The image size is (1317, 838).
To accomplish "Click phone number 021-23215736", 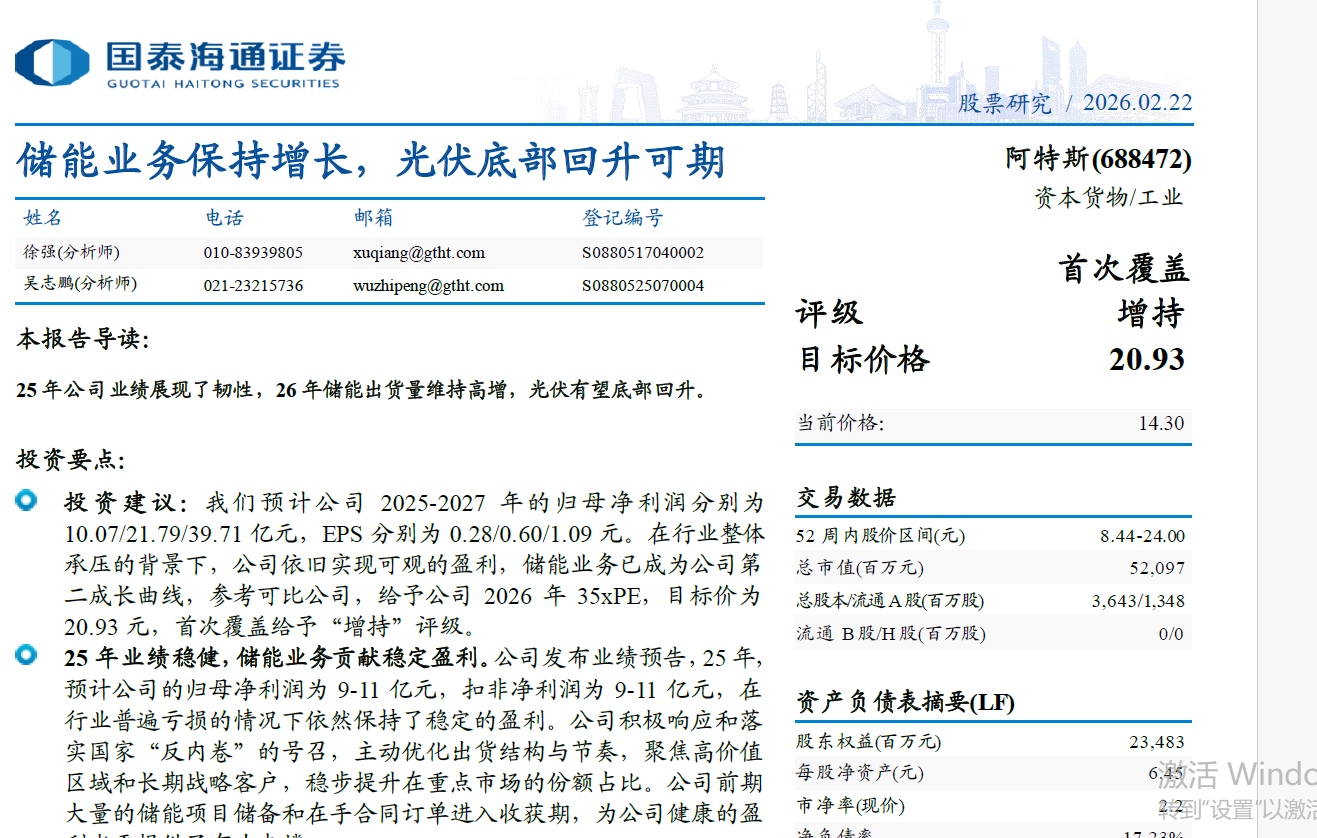I will [253, 285].
